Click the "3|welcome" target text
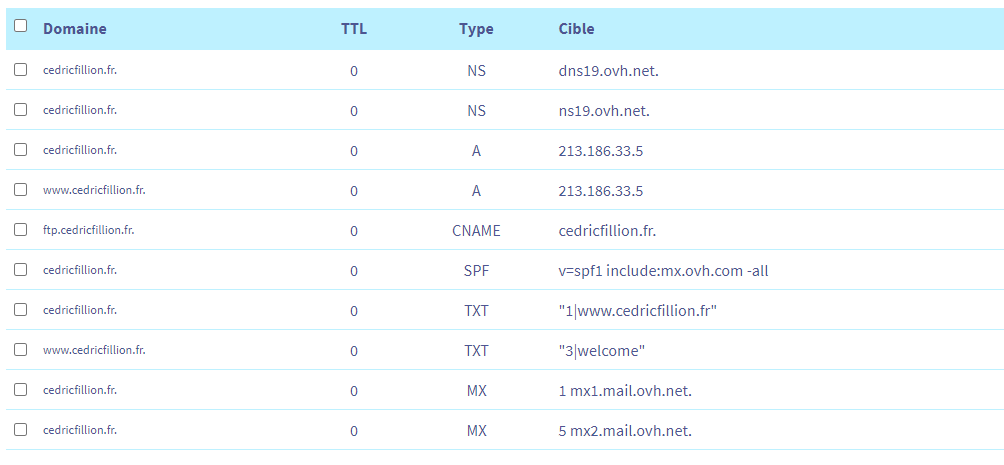 pyautogui.click(x=603, y=351)
